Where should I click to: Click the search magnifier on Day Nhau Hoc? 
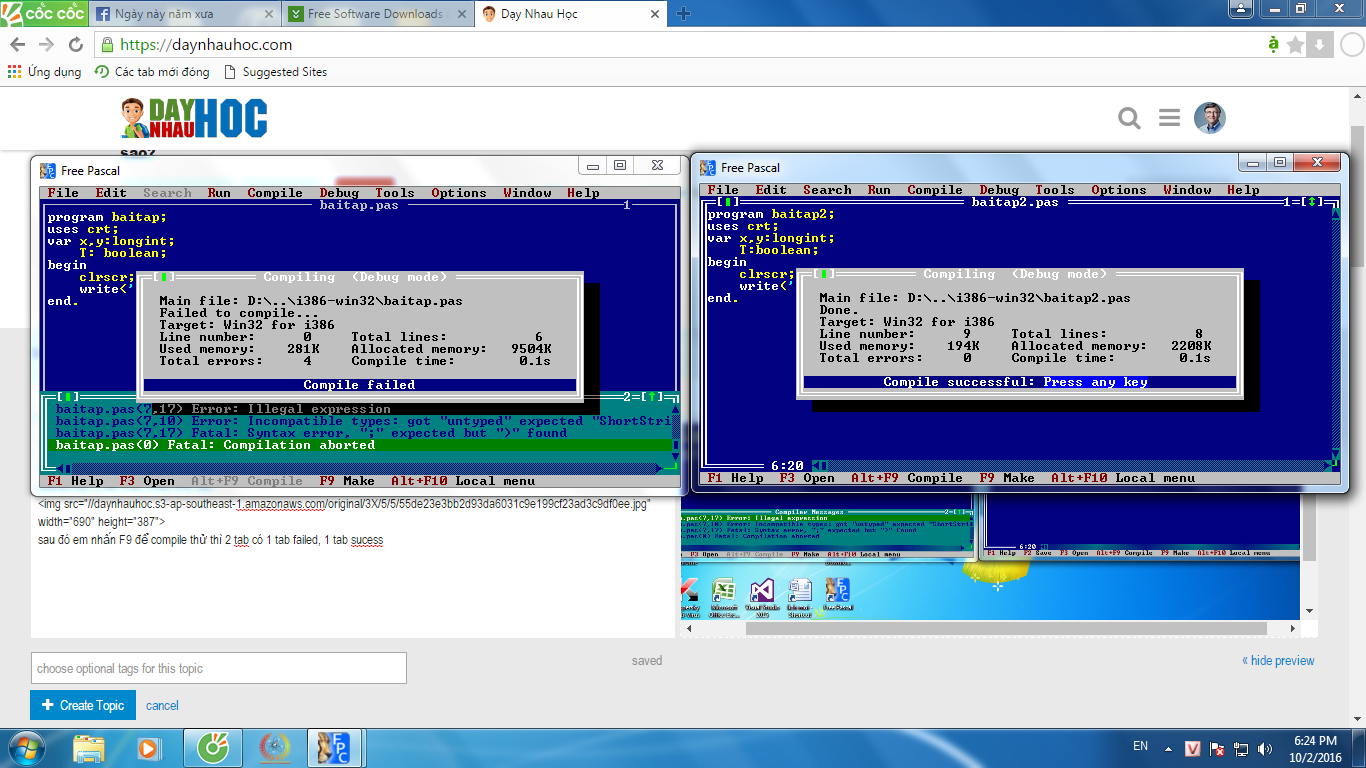point(1129,119)
